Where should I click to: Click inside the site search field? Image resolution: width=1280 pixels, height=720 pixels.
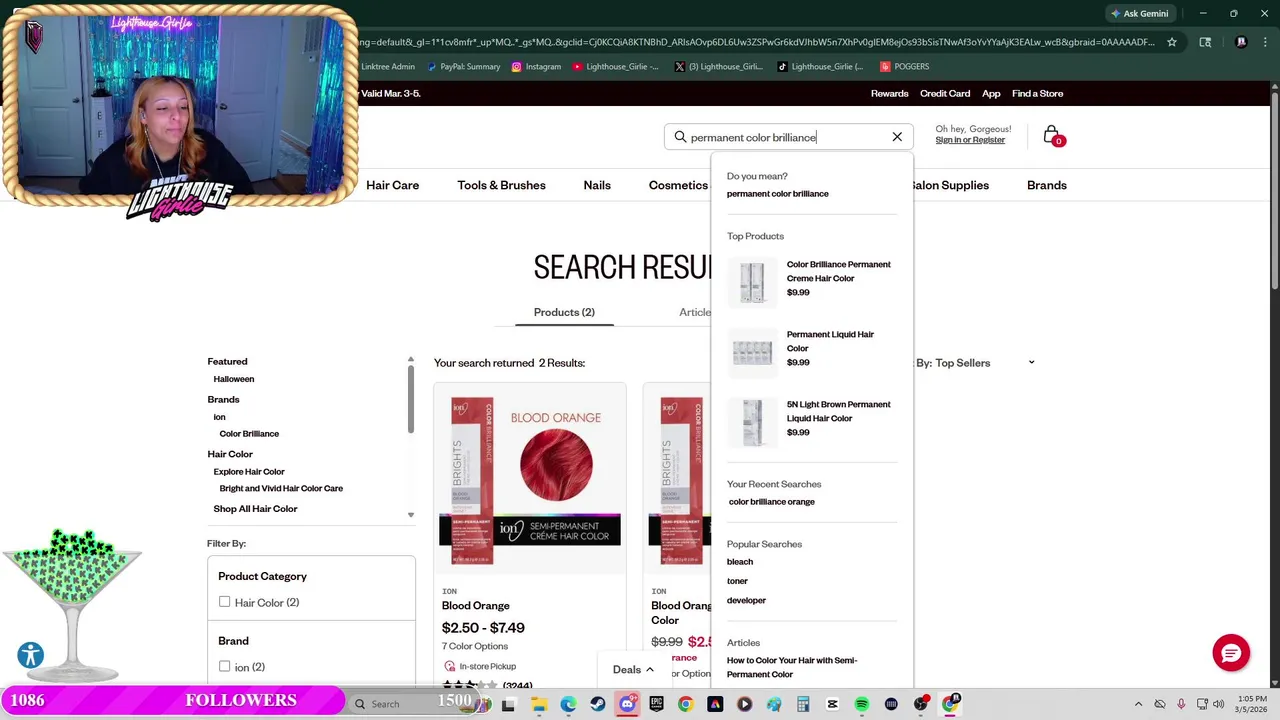point(787,137)
